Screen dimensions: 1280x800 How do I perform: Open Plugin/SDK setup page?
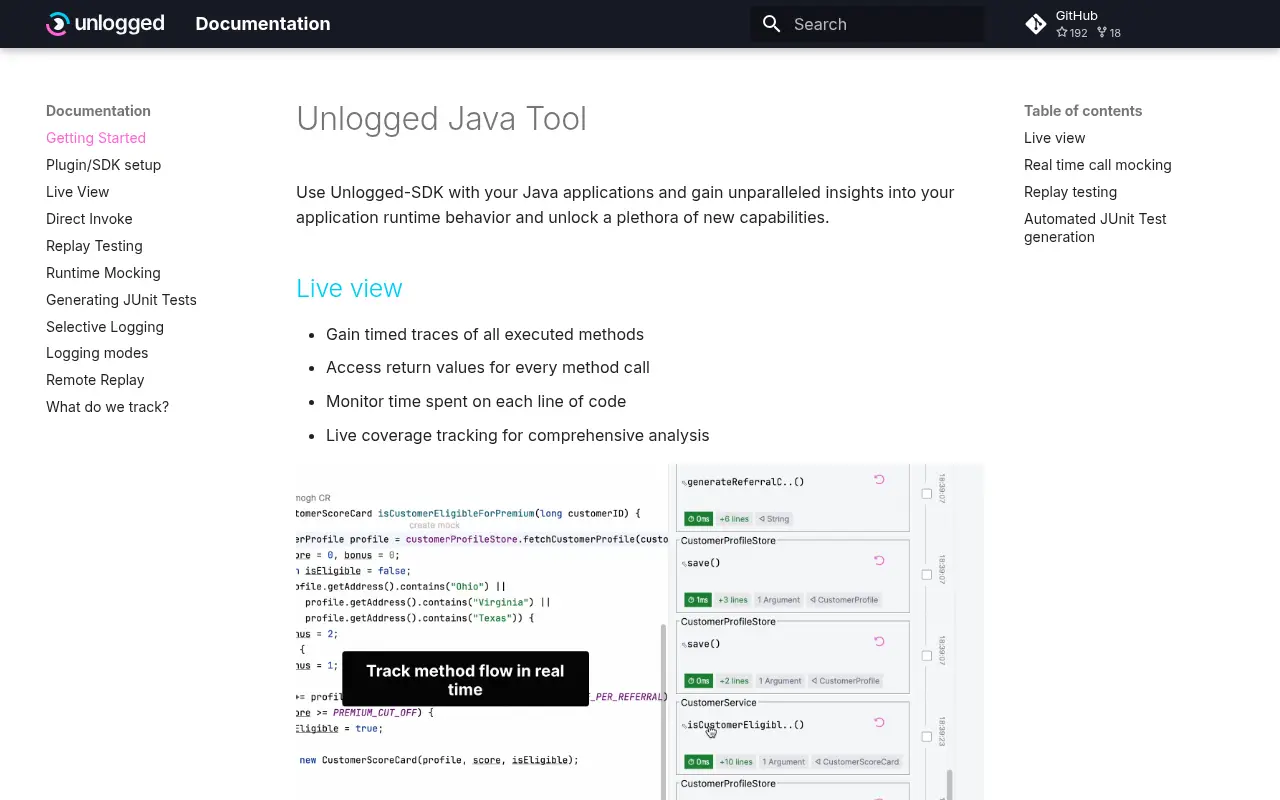pos(103,165)
